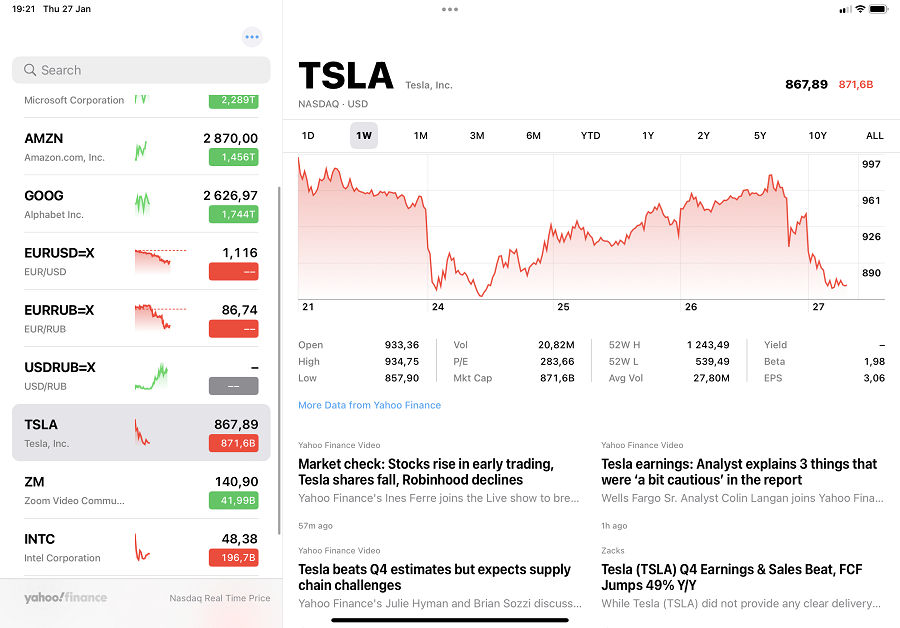
Task: Toggle AMZN's green 1,456T value badge
Action: [234, 157]
